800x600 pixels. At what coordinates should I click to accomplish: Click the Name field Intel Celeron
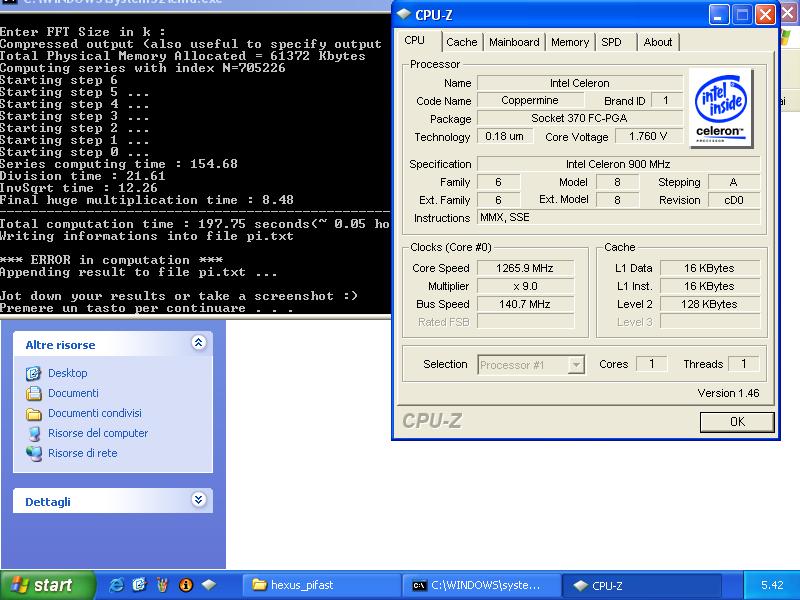[x=580, y=83]
